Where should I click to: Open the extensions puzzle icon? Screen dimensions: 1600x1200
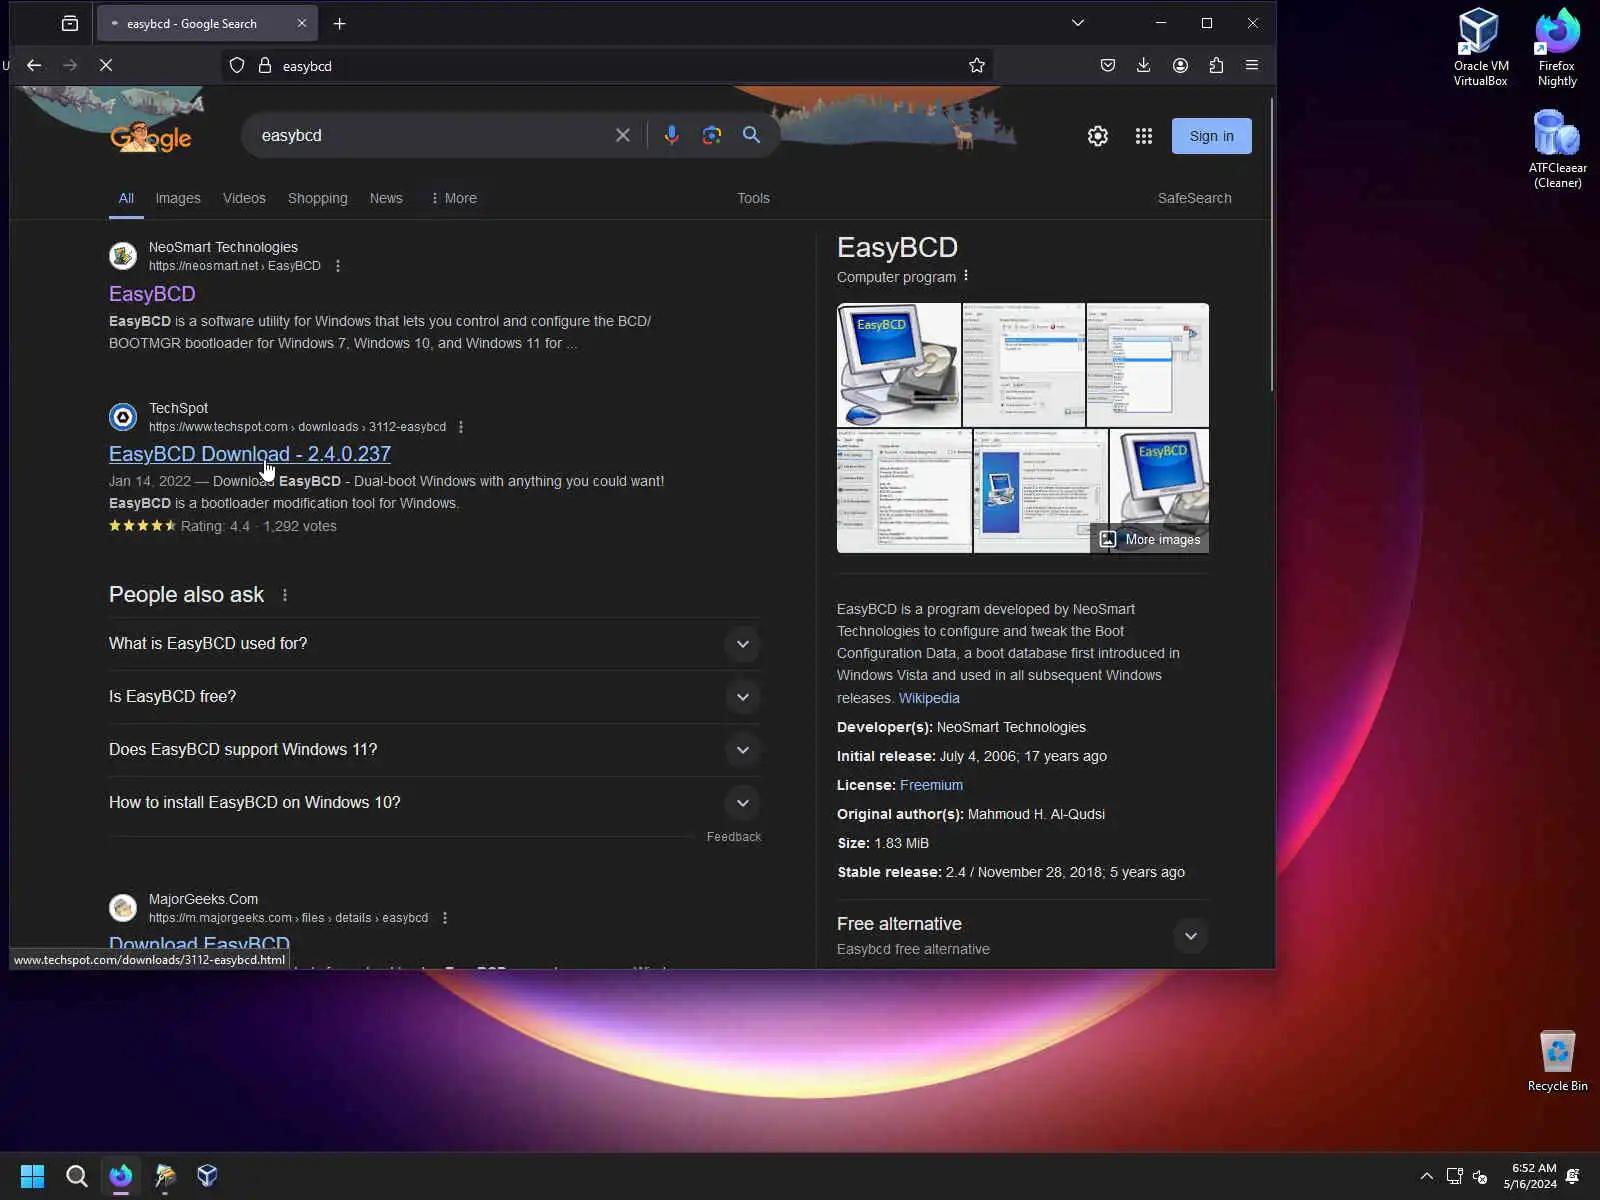pyautogui.click(x=1216, y=65)
